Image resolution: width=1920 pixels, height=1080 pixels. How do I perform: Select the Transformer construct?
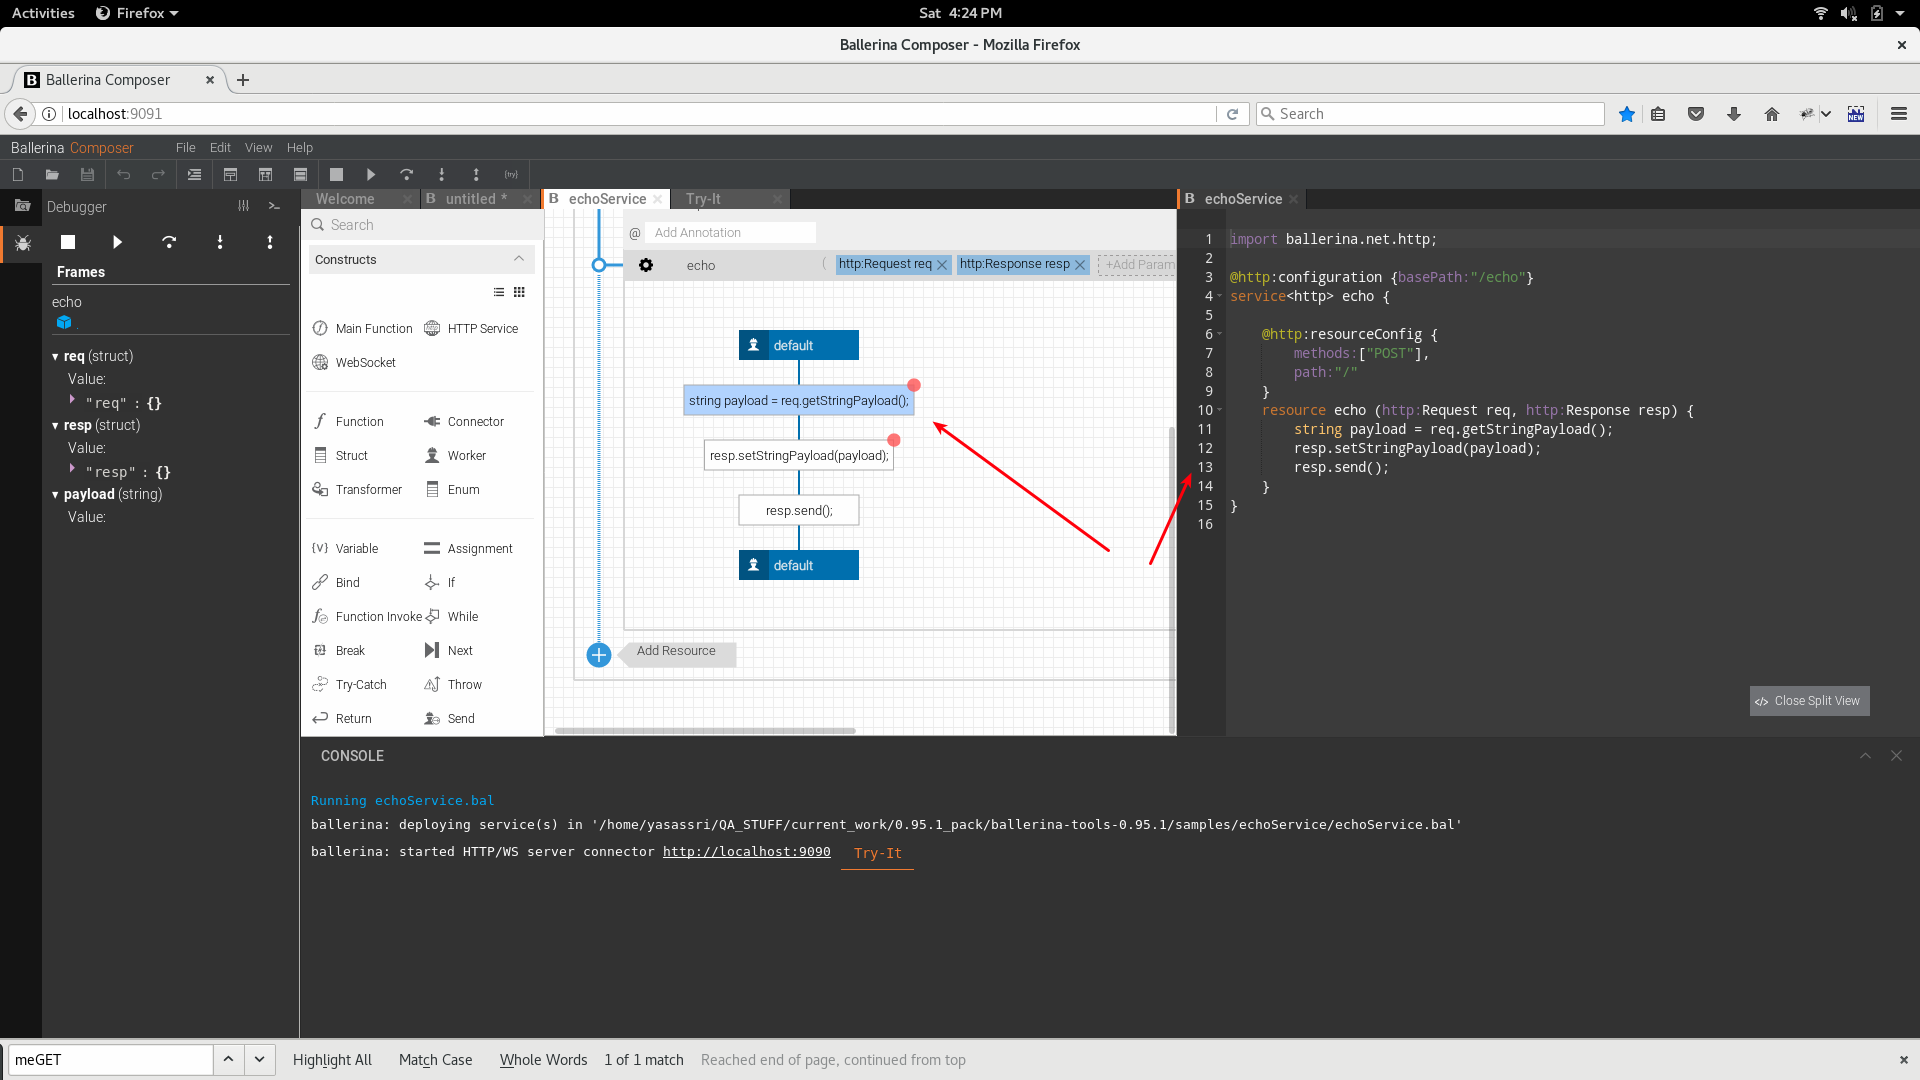357,490
